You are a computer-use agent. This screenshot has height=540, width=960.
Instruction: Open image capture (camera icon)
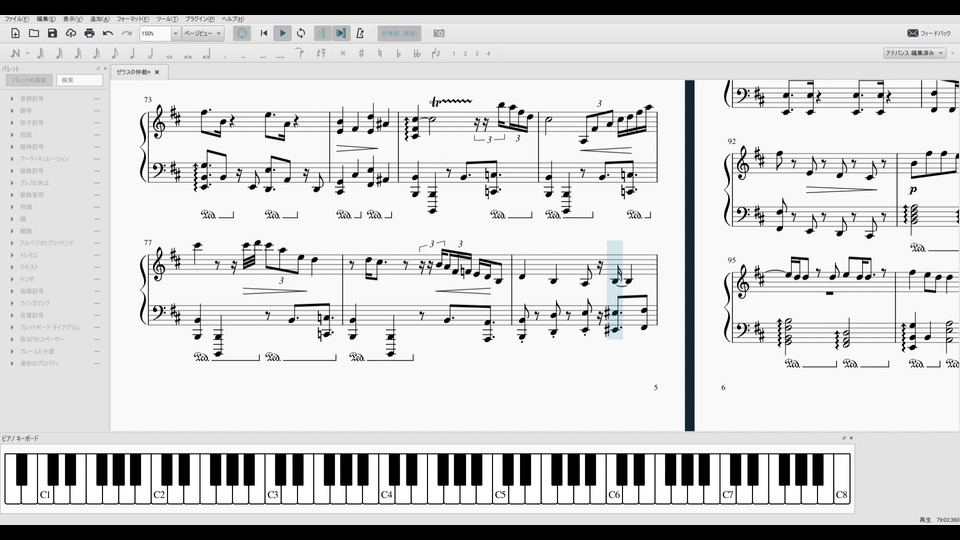439,33
